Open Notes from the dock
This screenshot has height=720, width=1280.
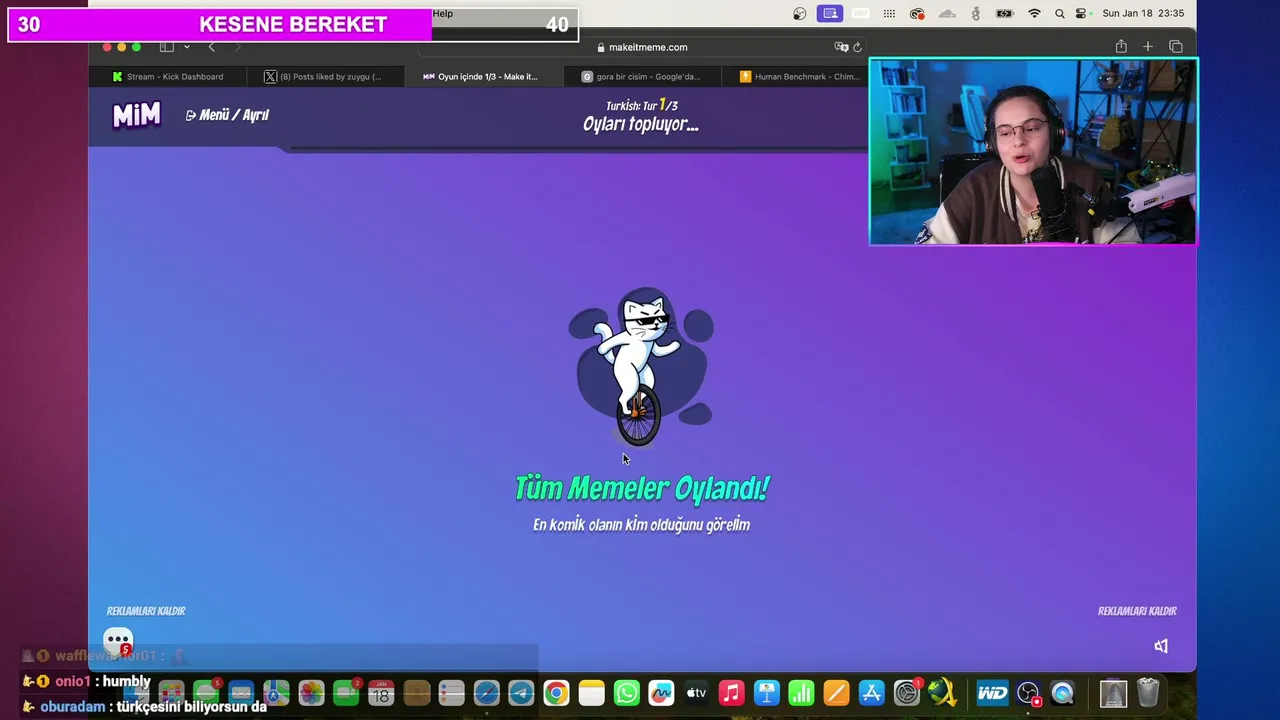pyautogui.click(x=592, y=693)
